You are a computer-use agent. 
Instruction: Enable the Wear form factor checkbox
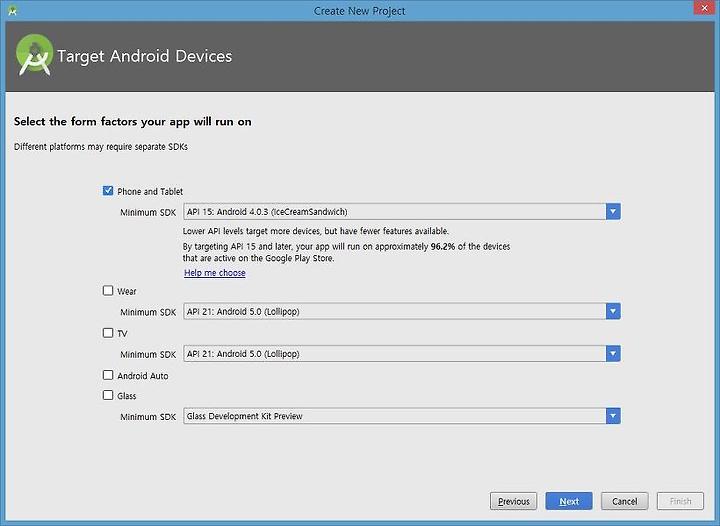(108, 291)
